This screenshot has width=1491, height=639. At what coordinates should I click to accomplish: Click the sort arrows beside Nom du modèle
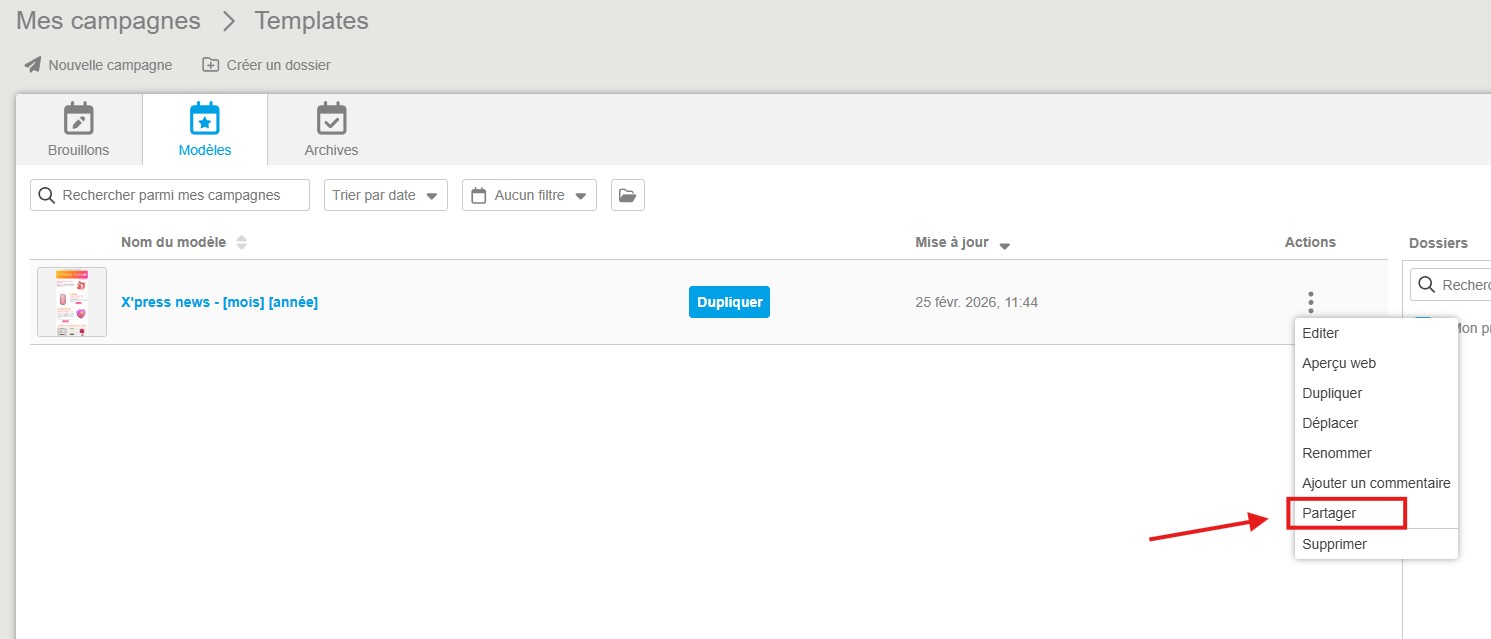[x=241, y=243]
